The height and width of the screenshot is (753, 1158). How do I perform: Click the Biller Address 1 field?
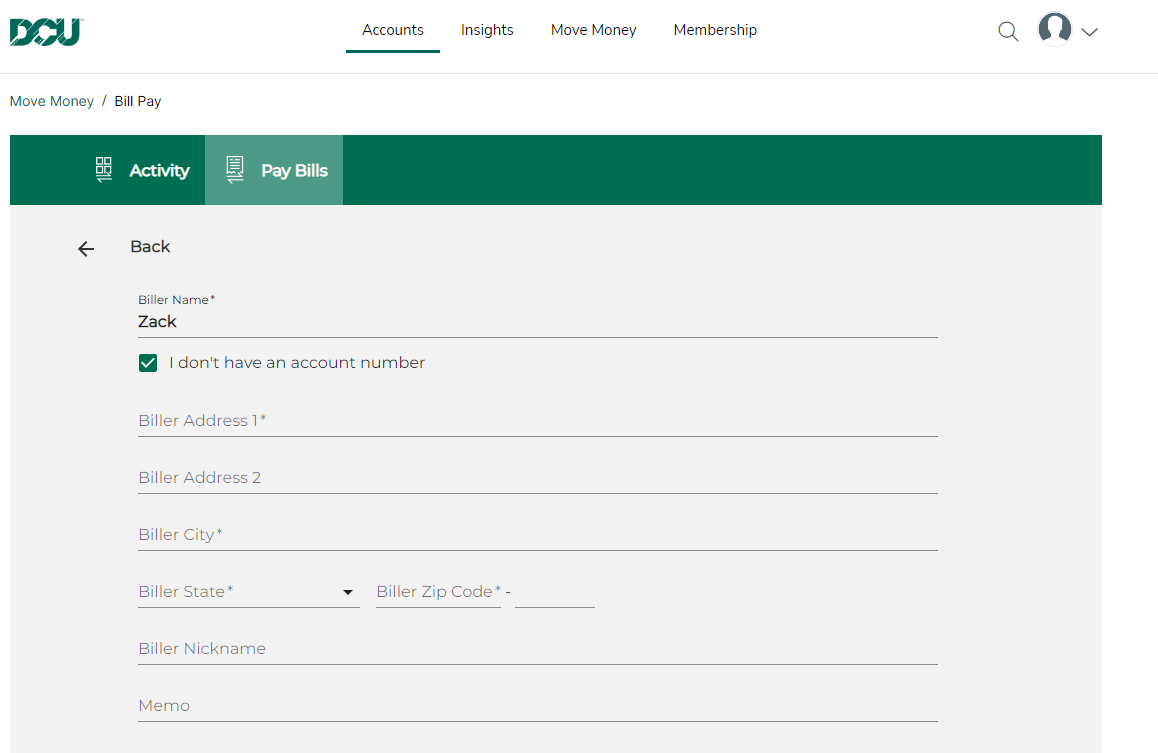pyautogui.click(x=537, y=421)
